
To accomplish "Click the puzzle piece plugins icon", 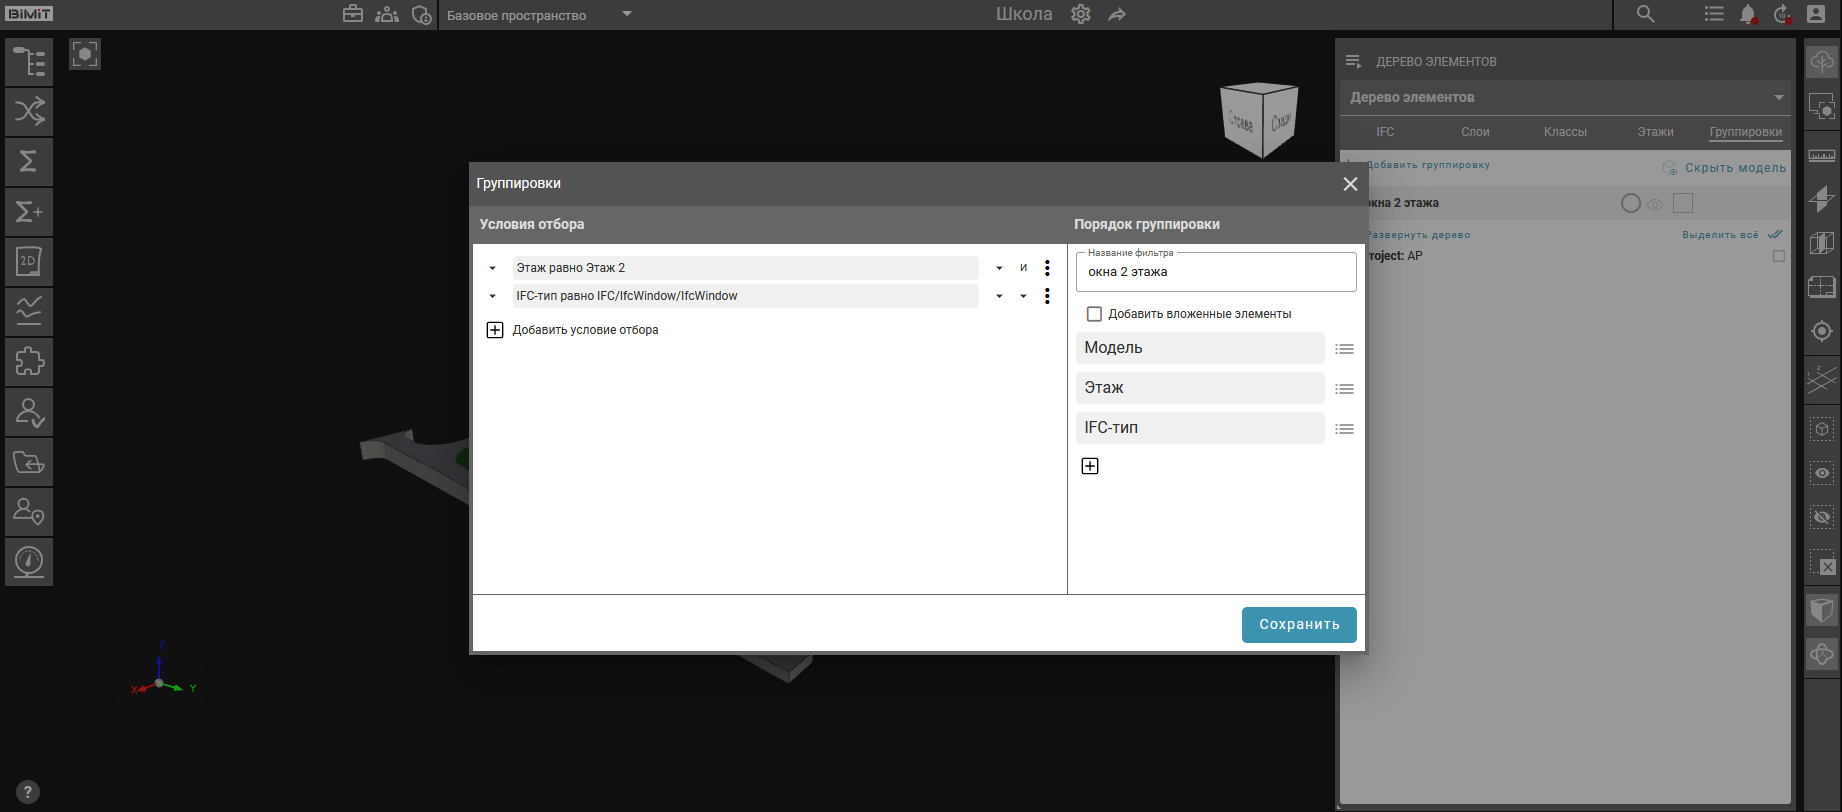I will (x=29, y=362).
